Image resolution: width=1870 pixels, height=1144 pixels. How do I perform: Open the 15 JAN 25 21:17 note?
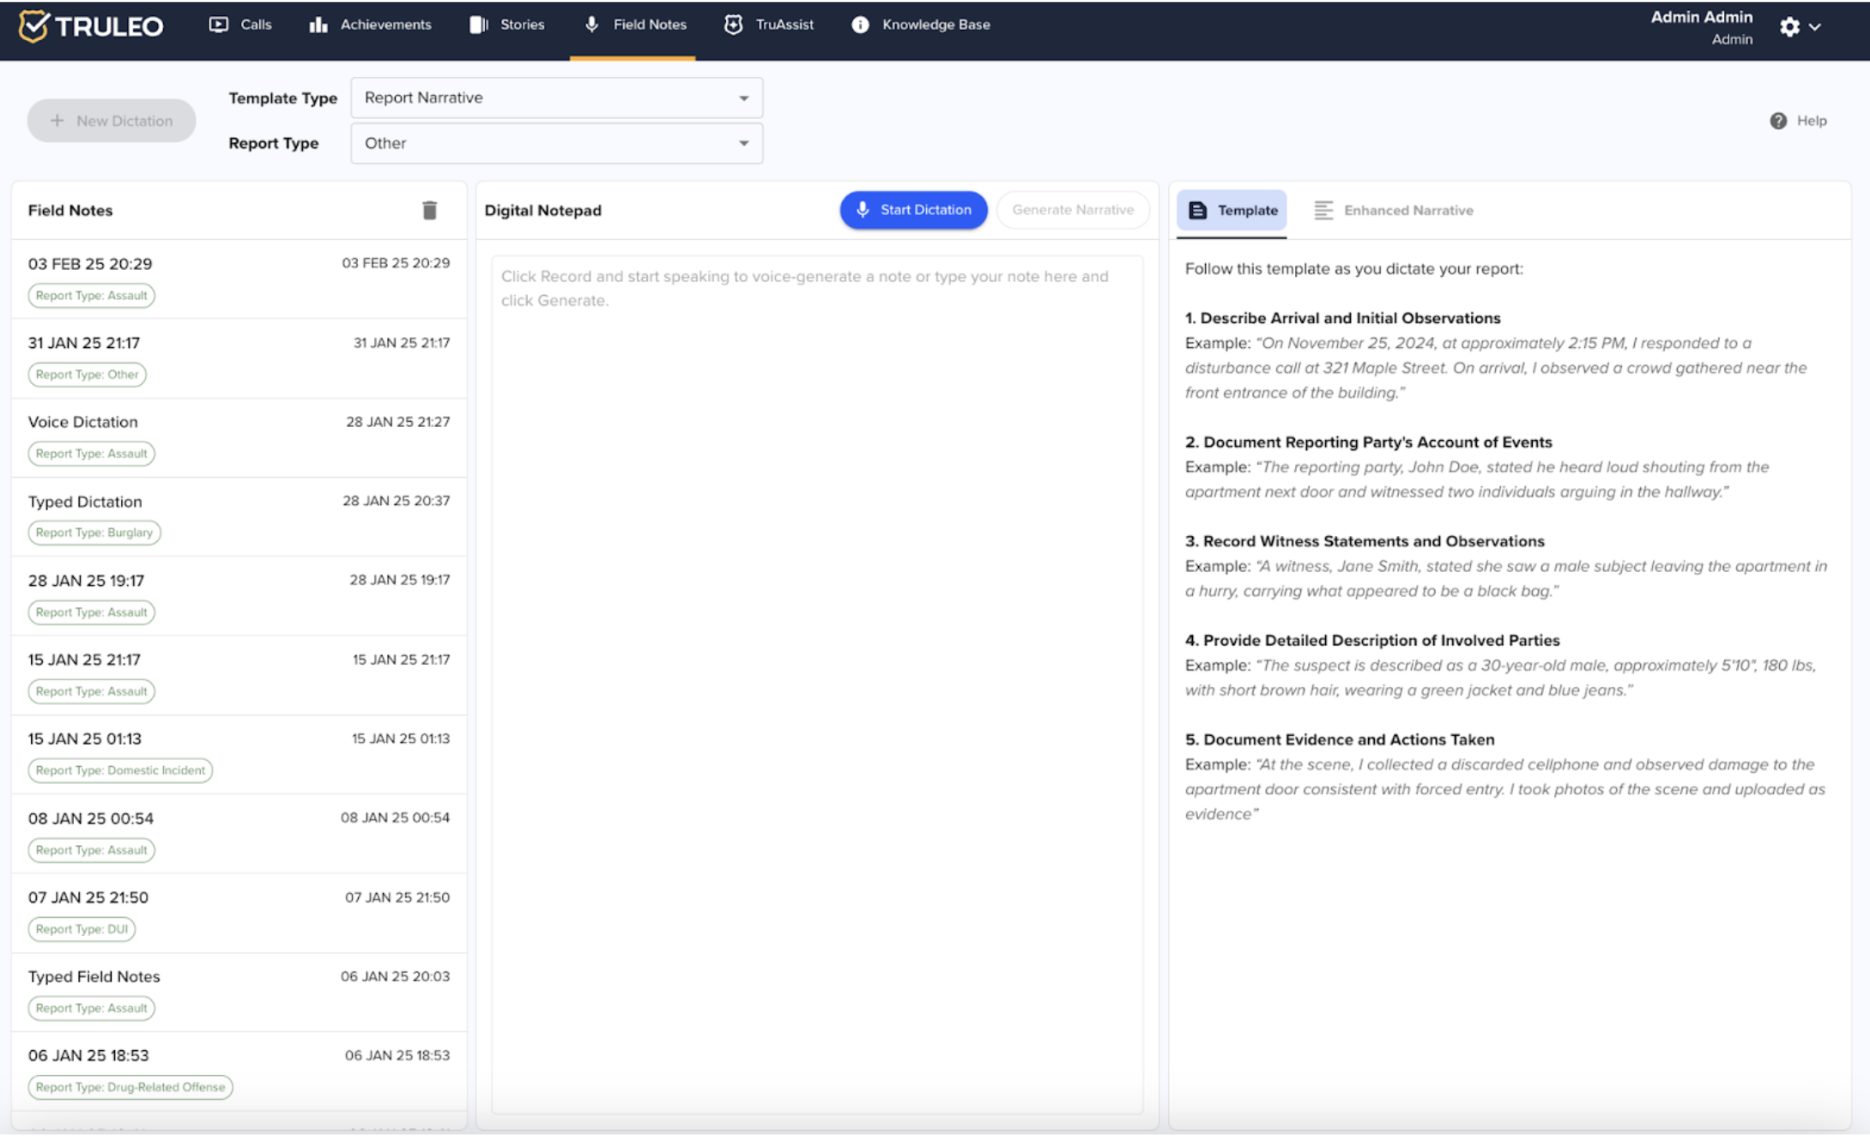tap(239, 675)
